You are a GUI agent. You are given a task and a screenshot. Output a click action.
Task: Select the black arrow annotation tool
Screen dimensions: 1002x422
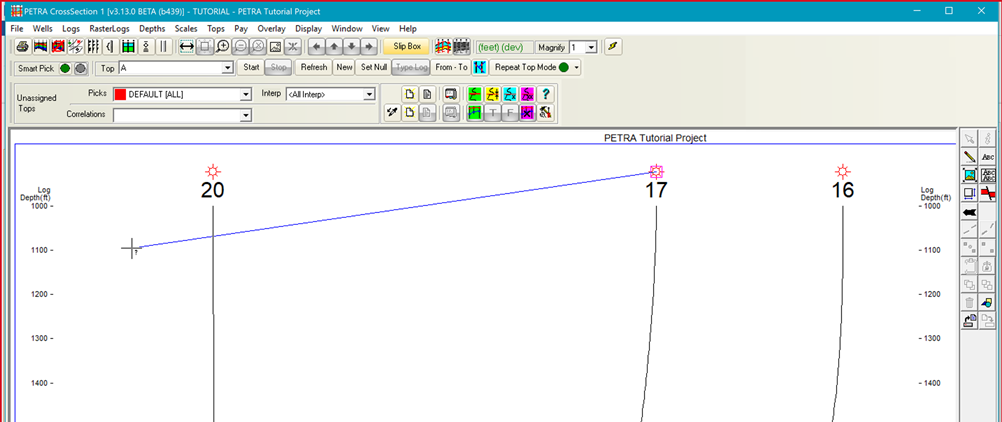coord(969,212)
